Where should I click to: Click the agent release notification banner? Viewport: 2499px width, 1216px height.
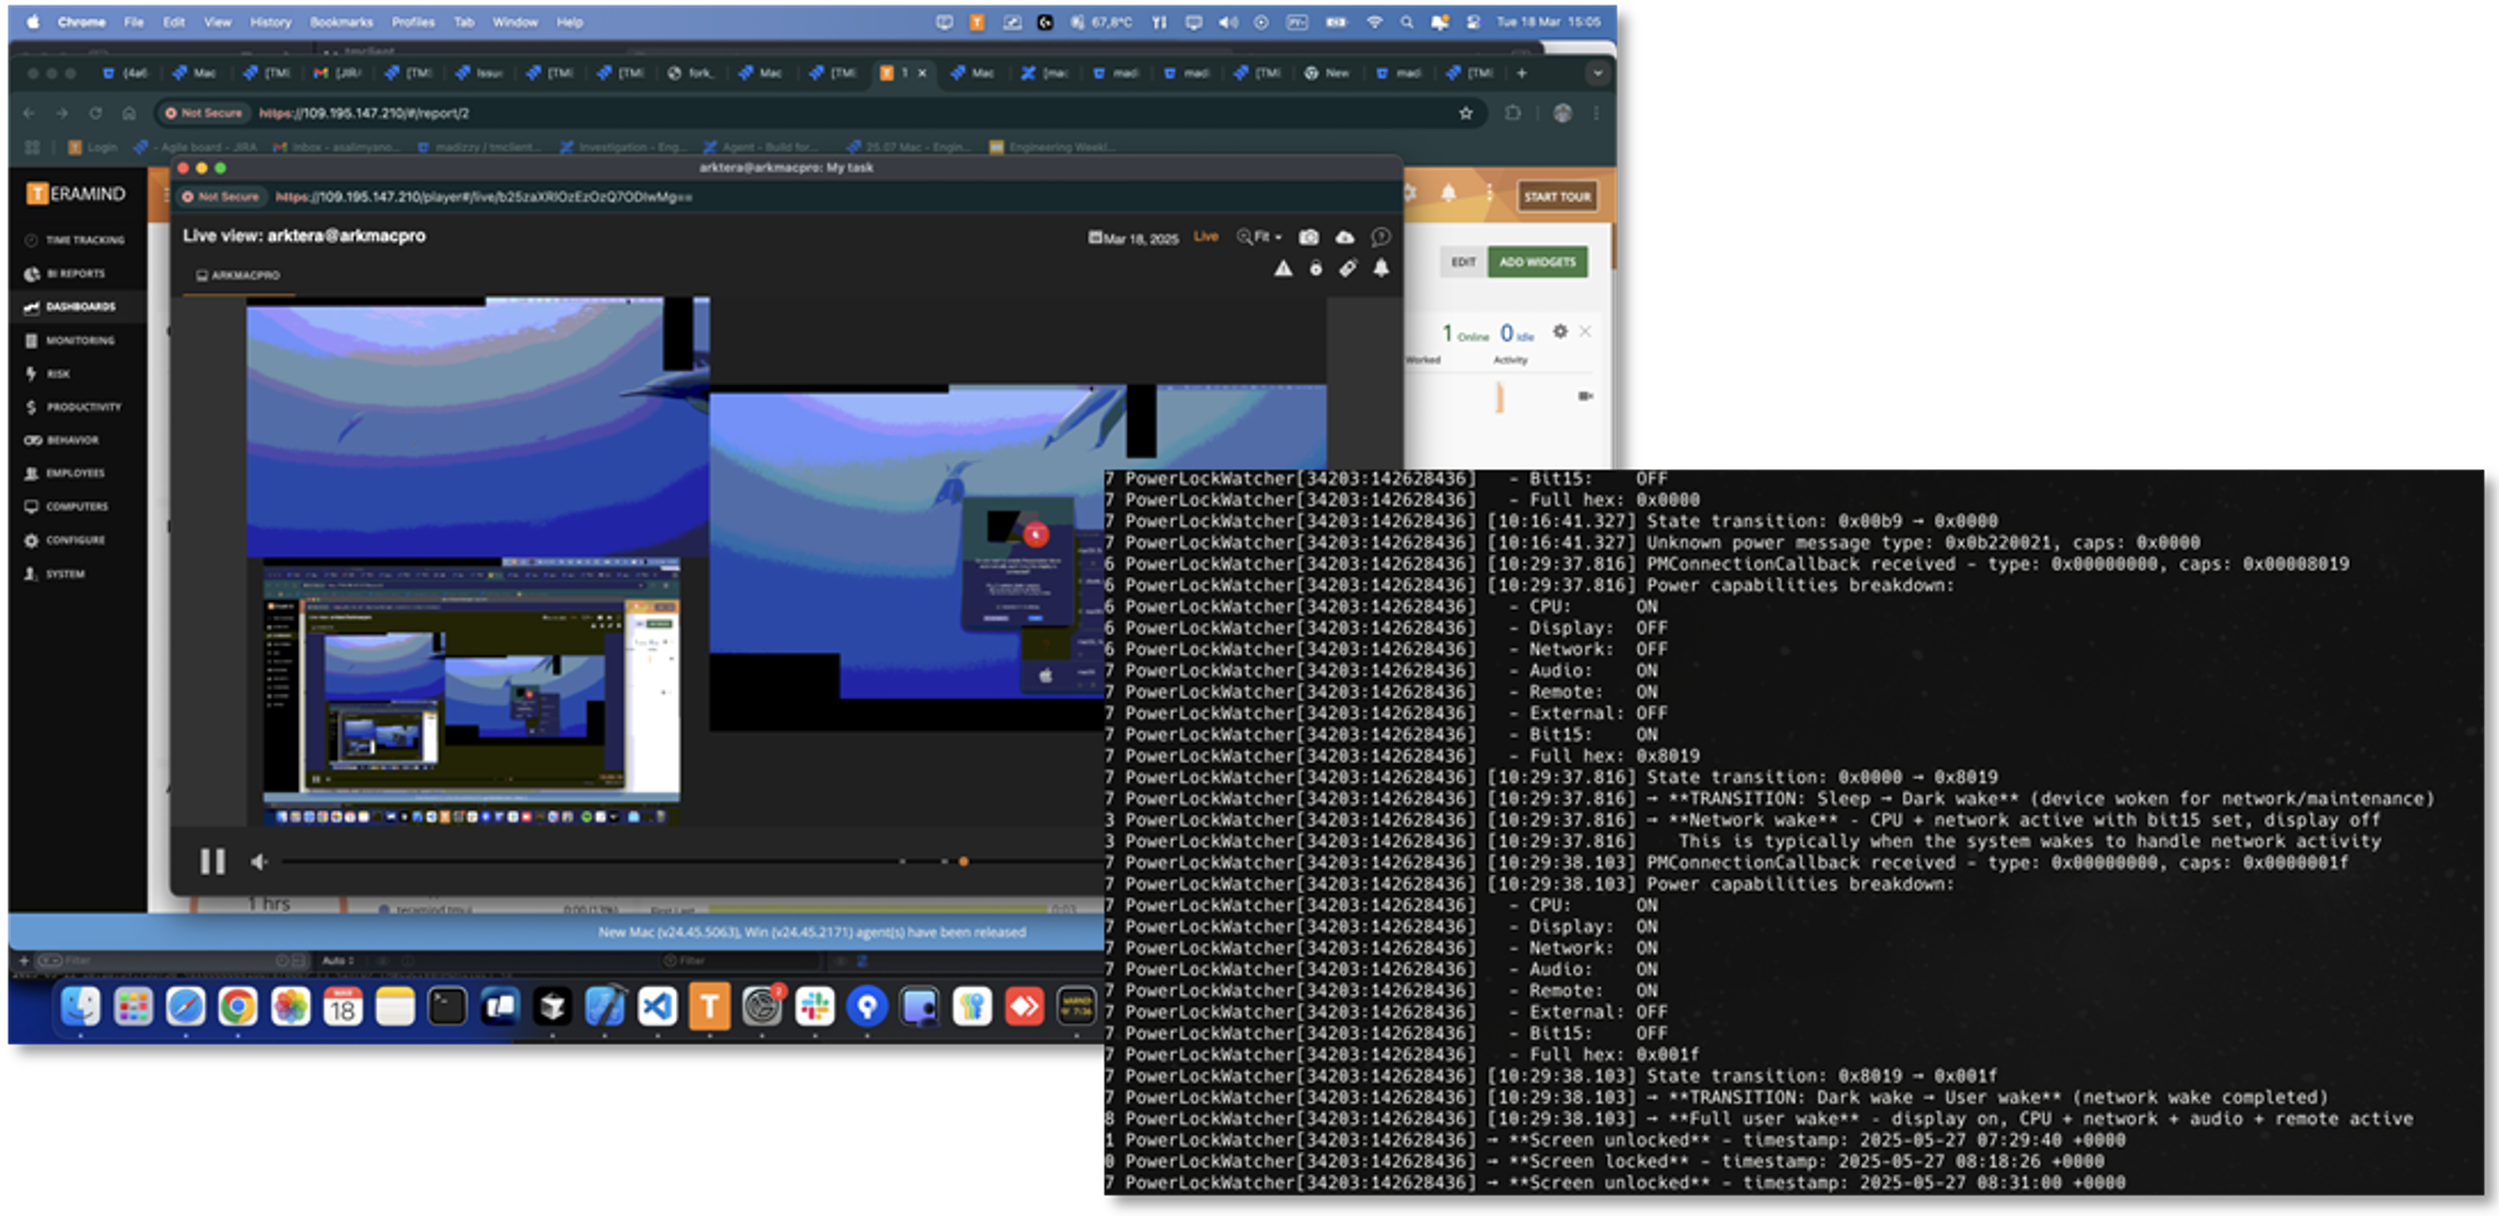click(811, 932)
